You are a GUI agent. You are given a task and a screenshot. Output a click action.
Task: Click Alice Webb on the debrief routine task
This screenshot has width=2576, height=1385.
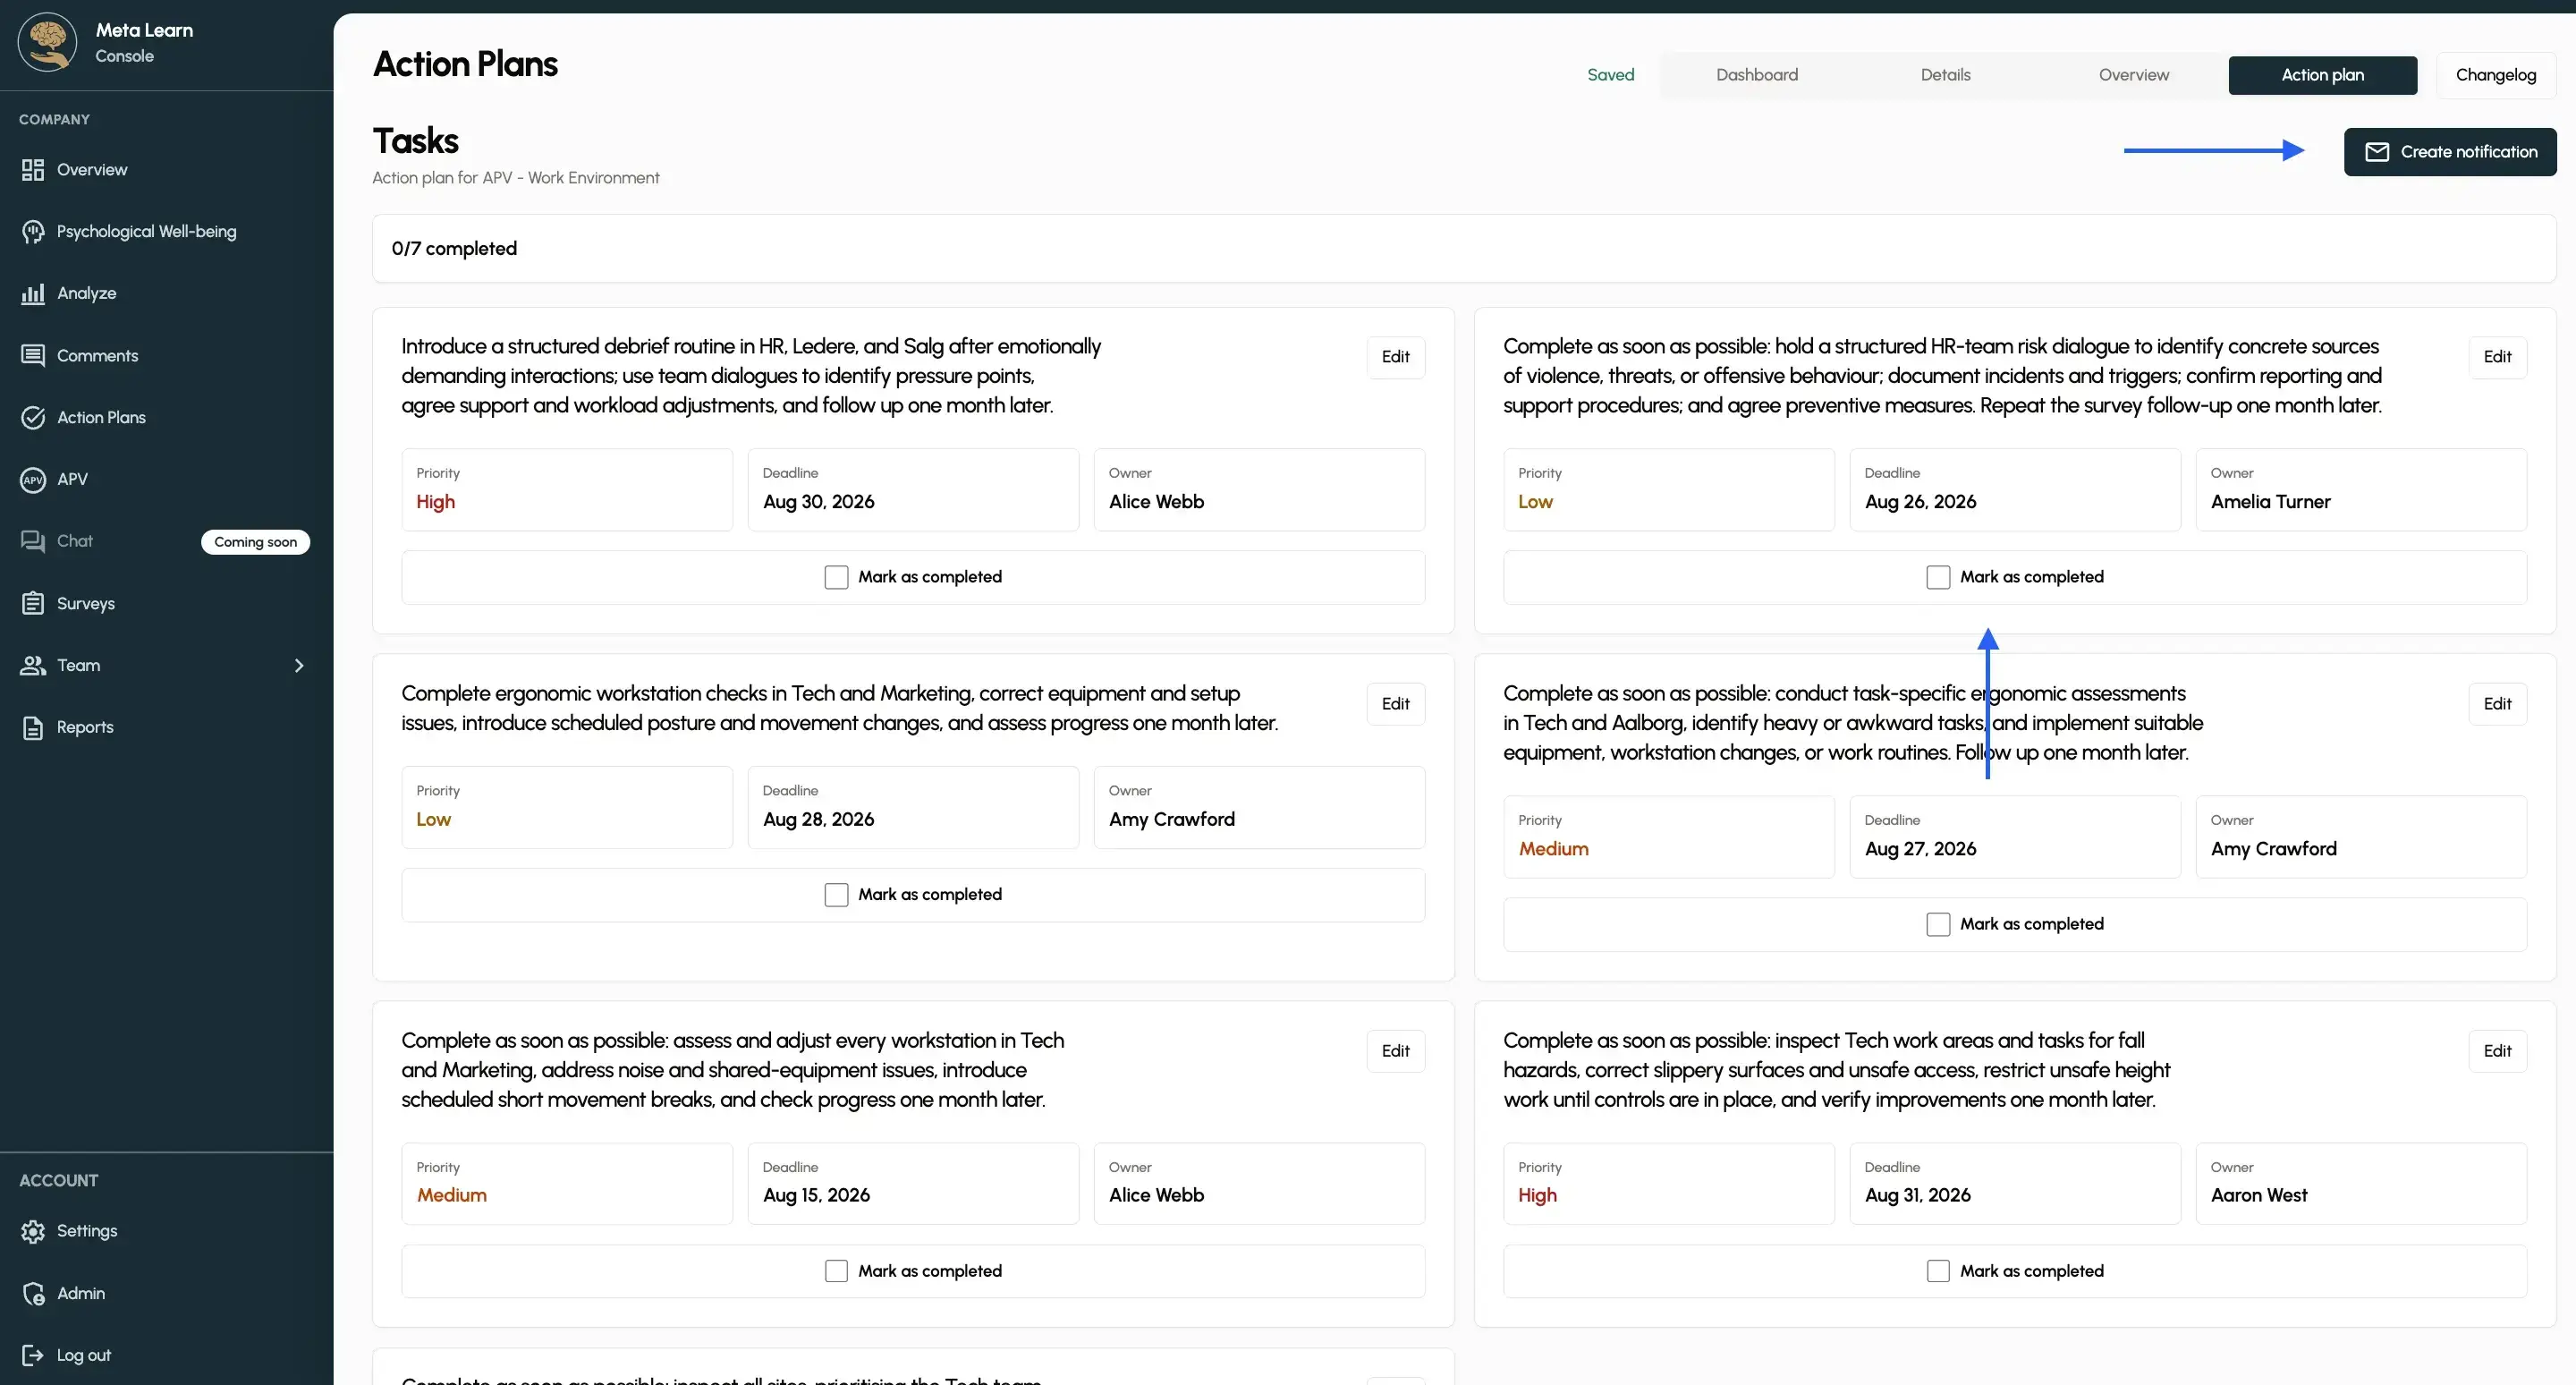[1259, 490]
